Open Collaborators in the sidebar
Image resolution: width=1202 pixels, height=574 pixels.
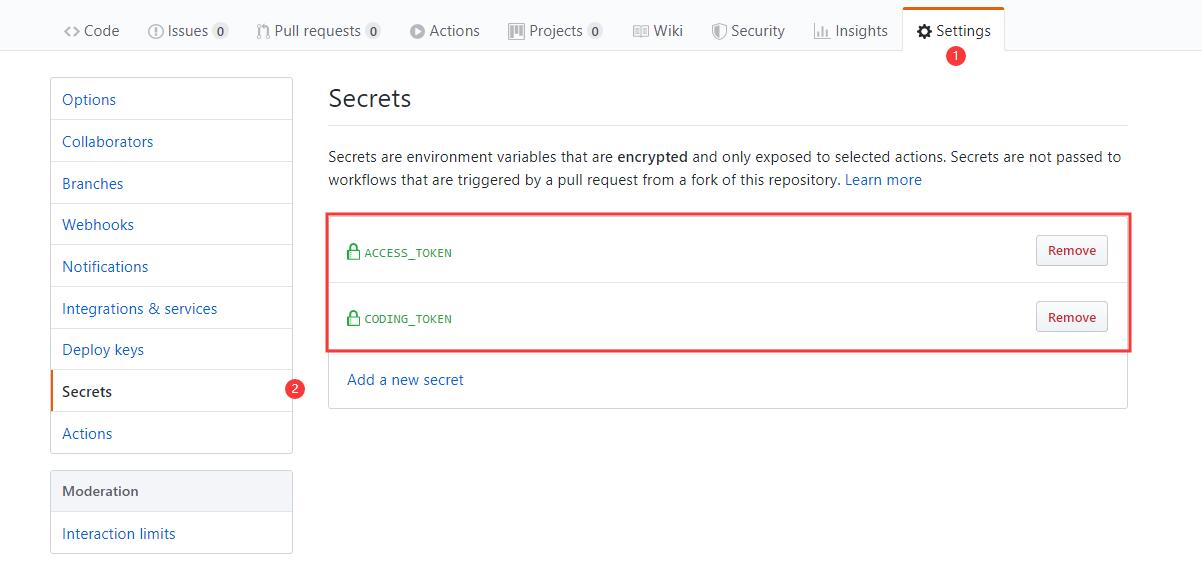coord(108,142)
